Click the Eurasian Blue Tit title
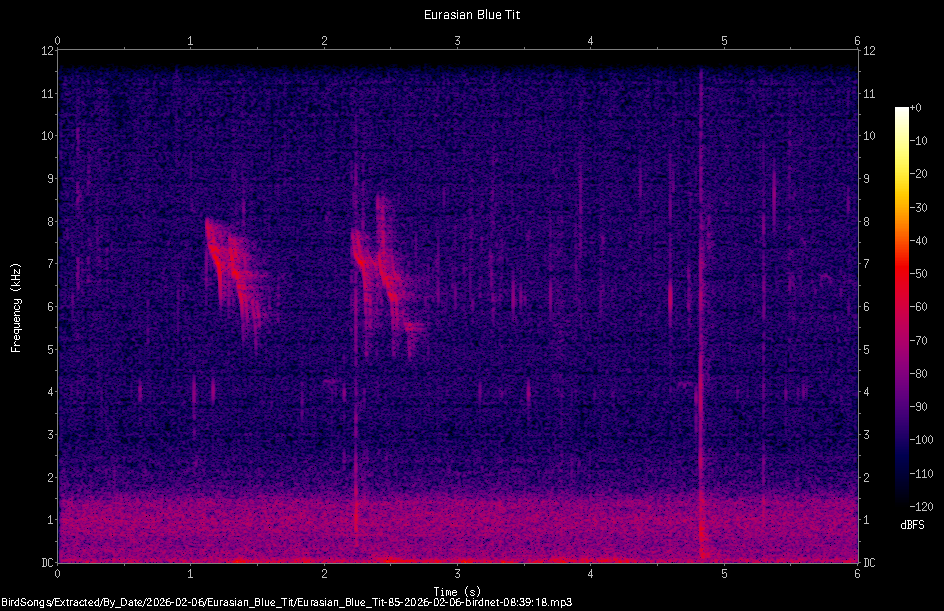 click(472, 14)
